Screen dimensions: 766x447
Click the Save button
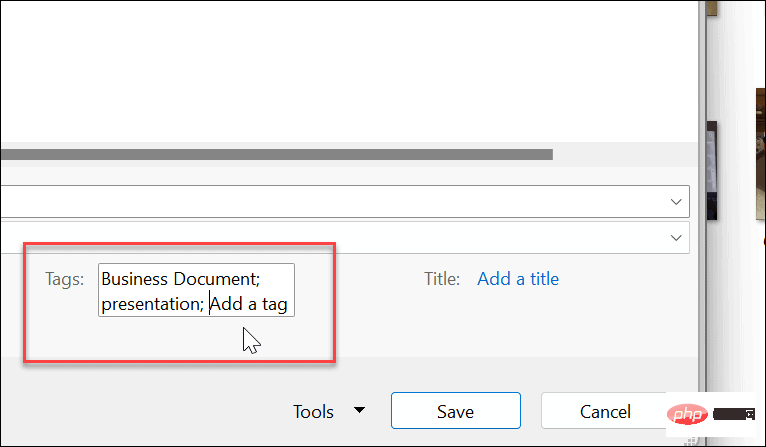pos(455,411)
